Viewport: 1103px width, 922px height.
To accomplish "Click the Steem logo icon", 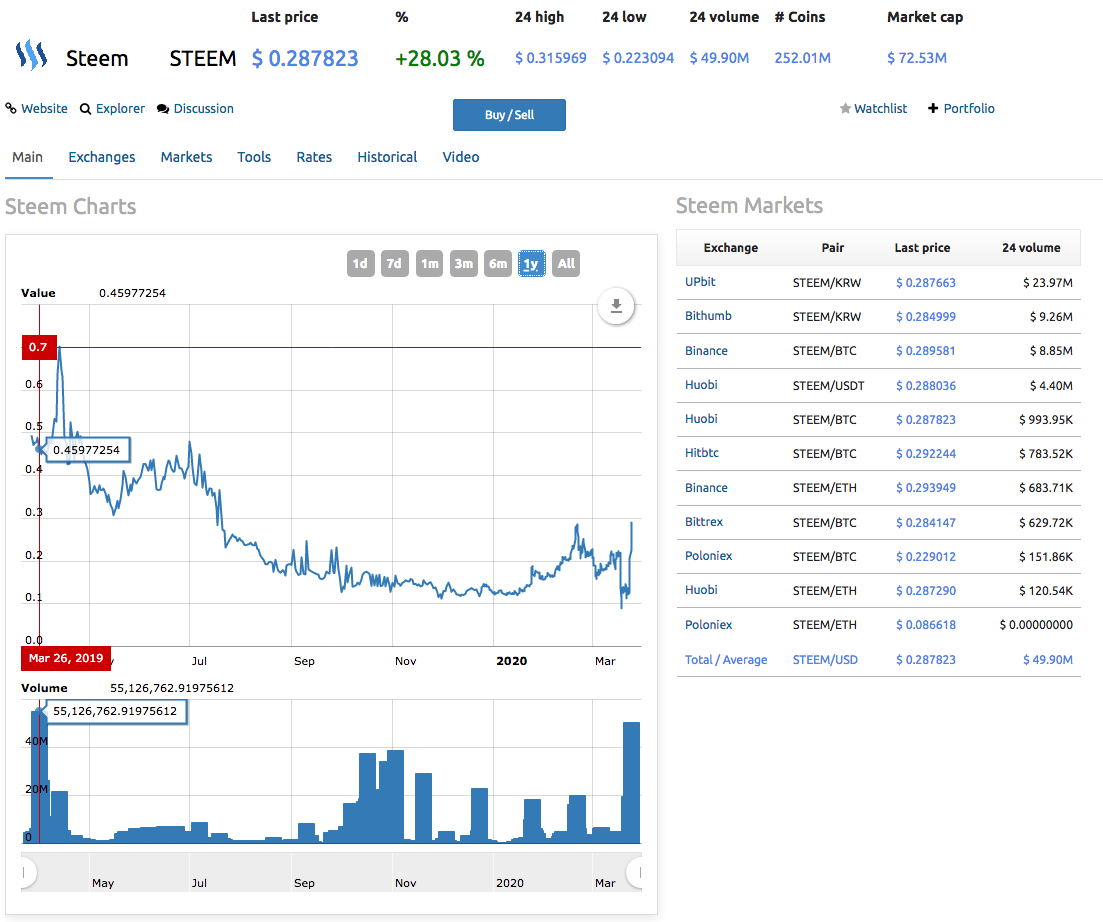I will coord(31,56).
